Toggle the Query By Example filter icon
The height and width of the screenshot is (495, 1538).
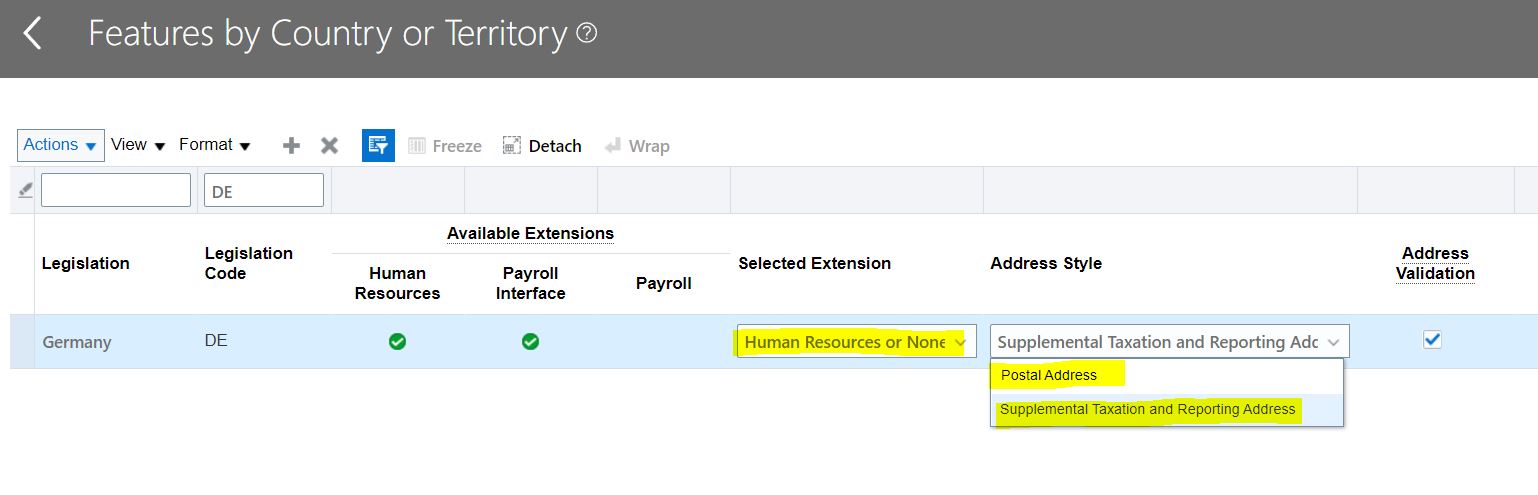(378, 145)
